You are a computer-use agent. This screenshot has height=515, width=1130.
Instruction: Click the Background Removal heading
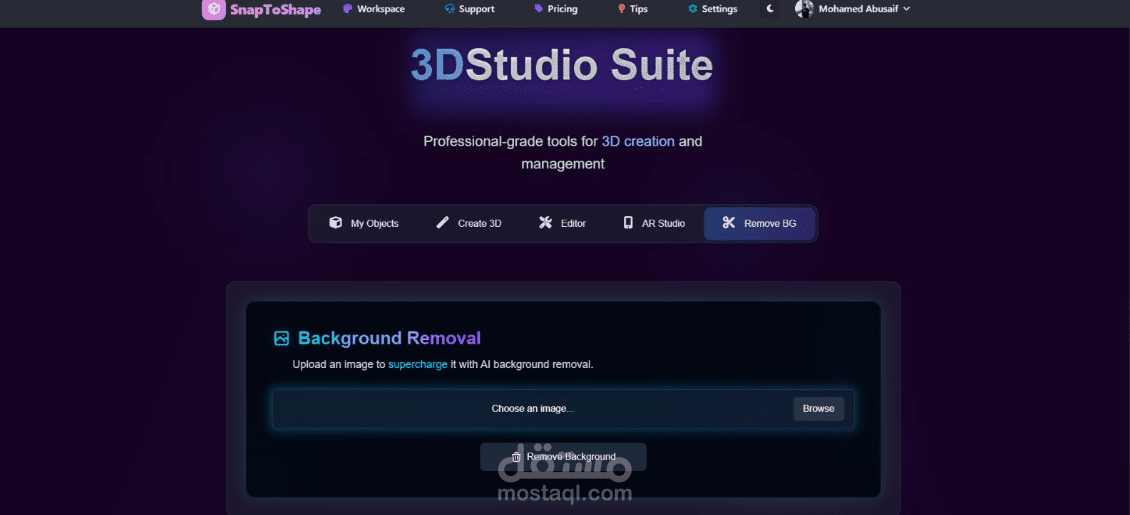[389, 338]
